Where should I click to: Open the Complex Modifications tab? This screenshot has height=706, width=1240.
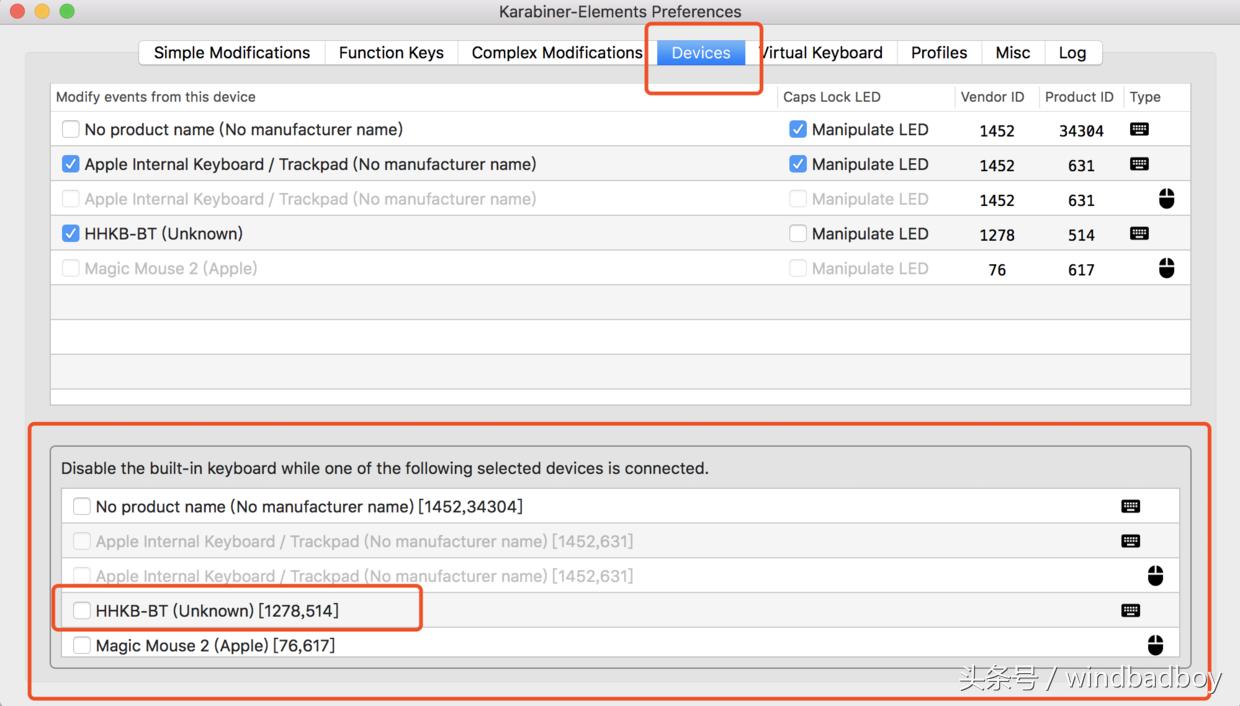tap(556, 53)
